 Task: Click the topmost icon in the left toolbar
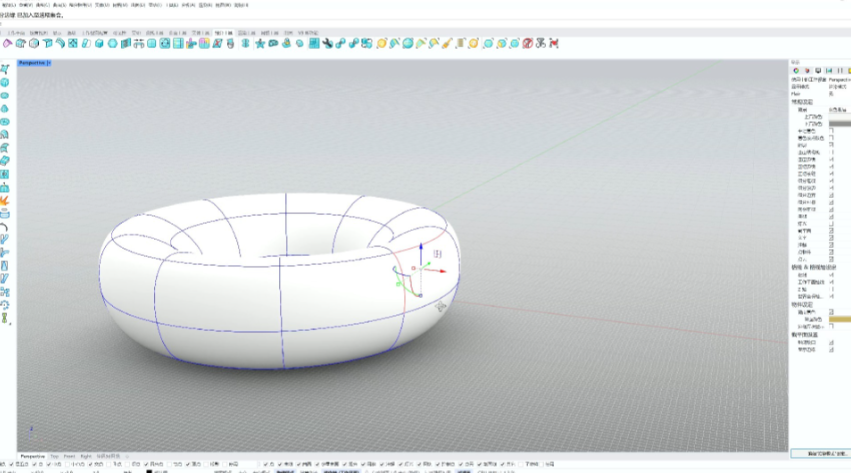click(5, 69)
